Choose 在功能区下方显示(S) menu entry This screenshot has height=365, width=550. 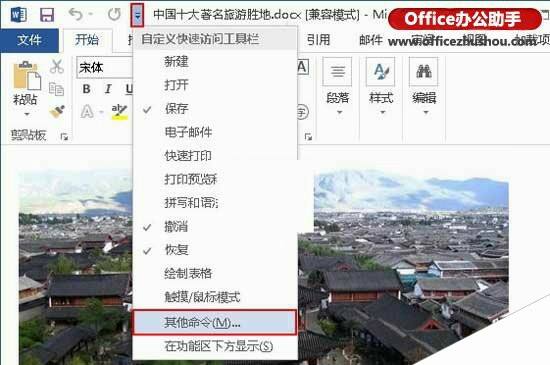click(x=215, y=346)
